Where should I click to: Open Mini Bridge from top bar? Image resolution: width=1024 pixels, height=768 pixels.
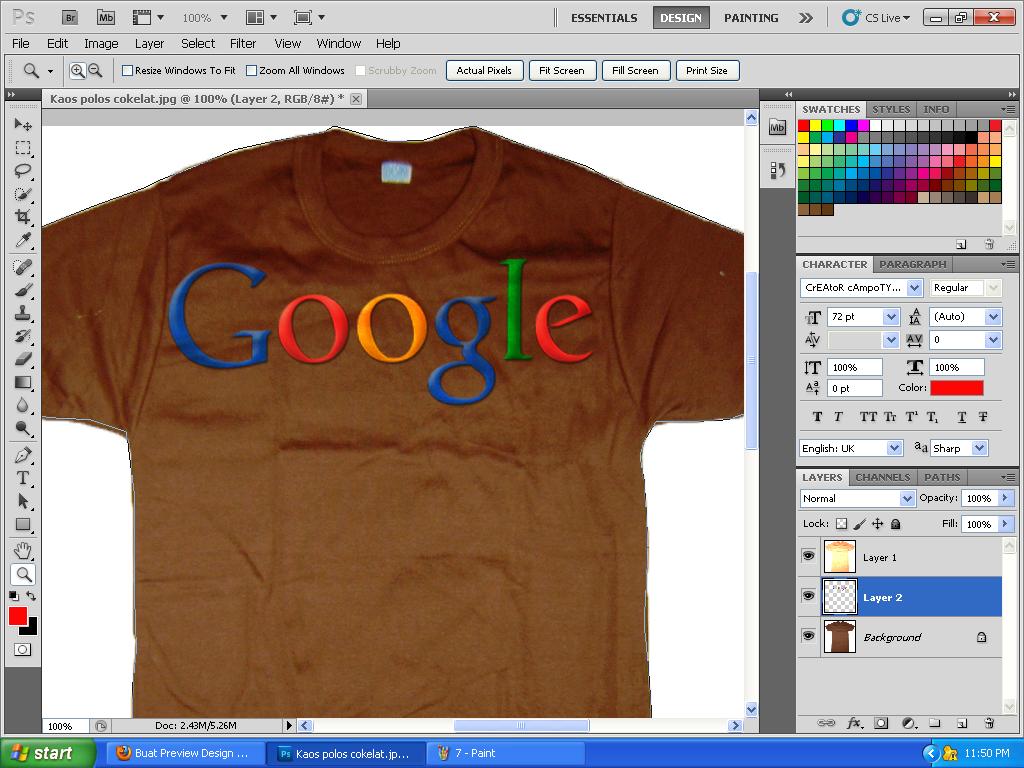coord(106,18)
